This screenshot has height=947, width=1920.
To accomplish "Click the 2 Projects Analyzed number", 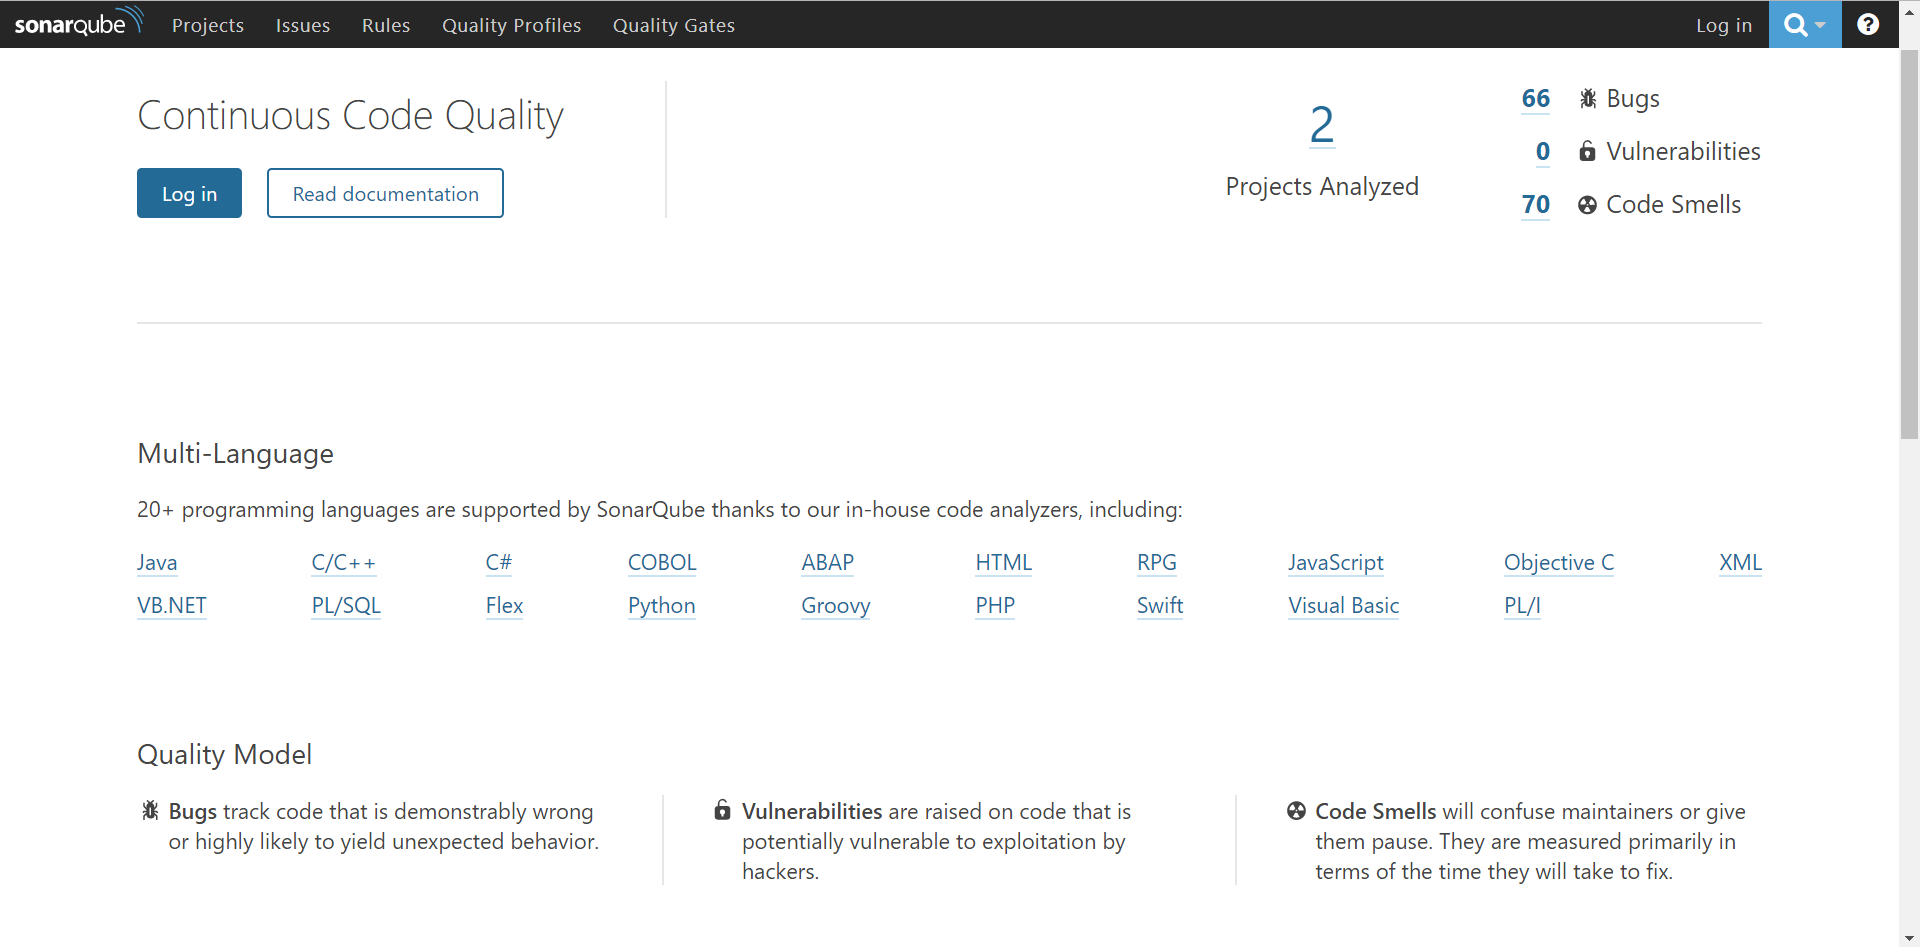I will click(x=1322, y=125).
